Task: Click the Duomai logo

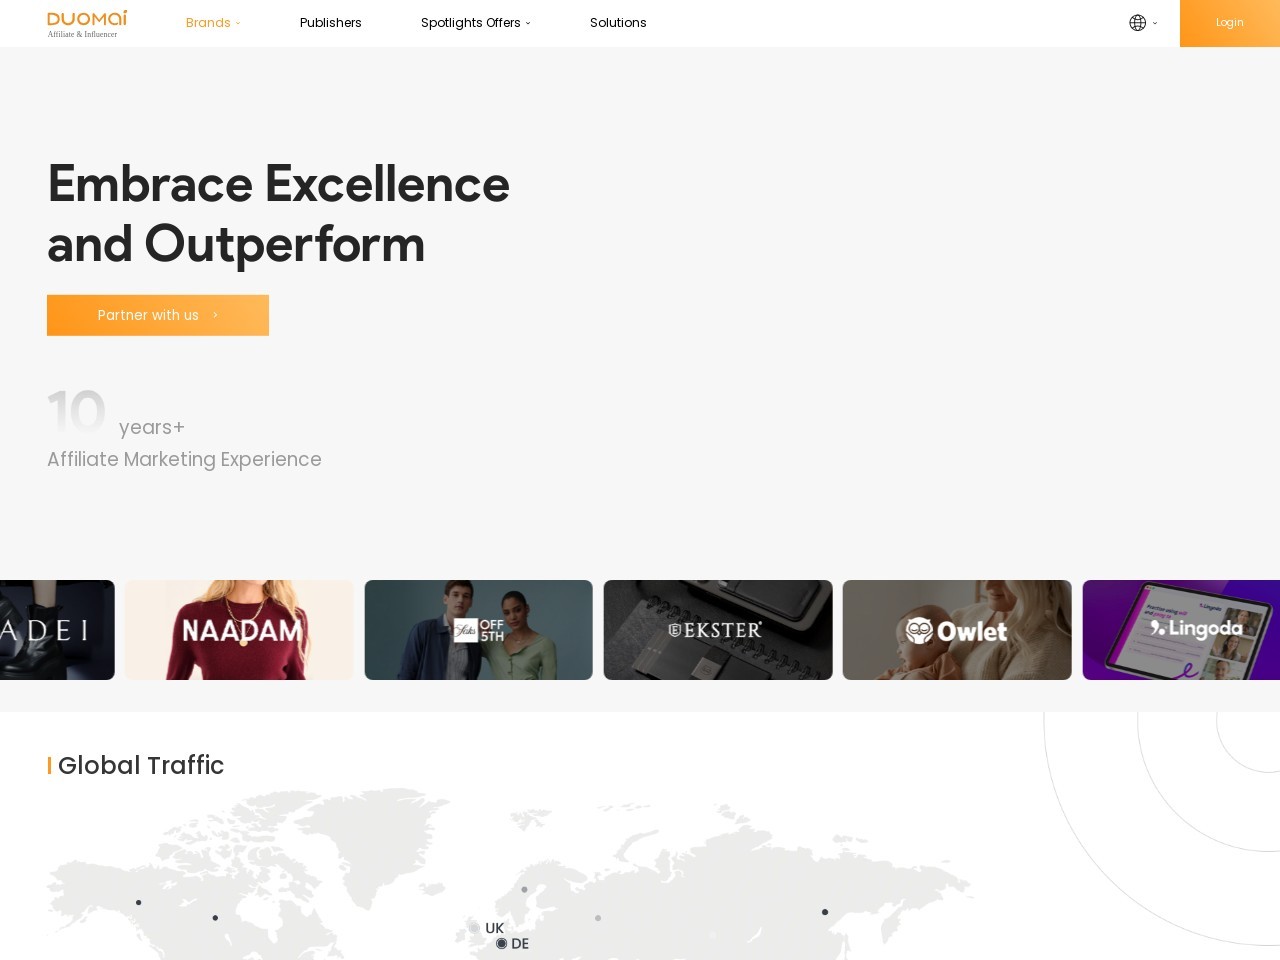Action: click(87, 23)
